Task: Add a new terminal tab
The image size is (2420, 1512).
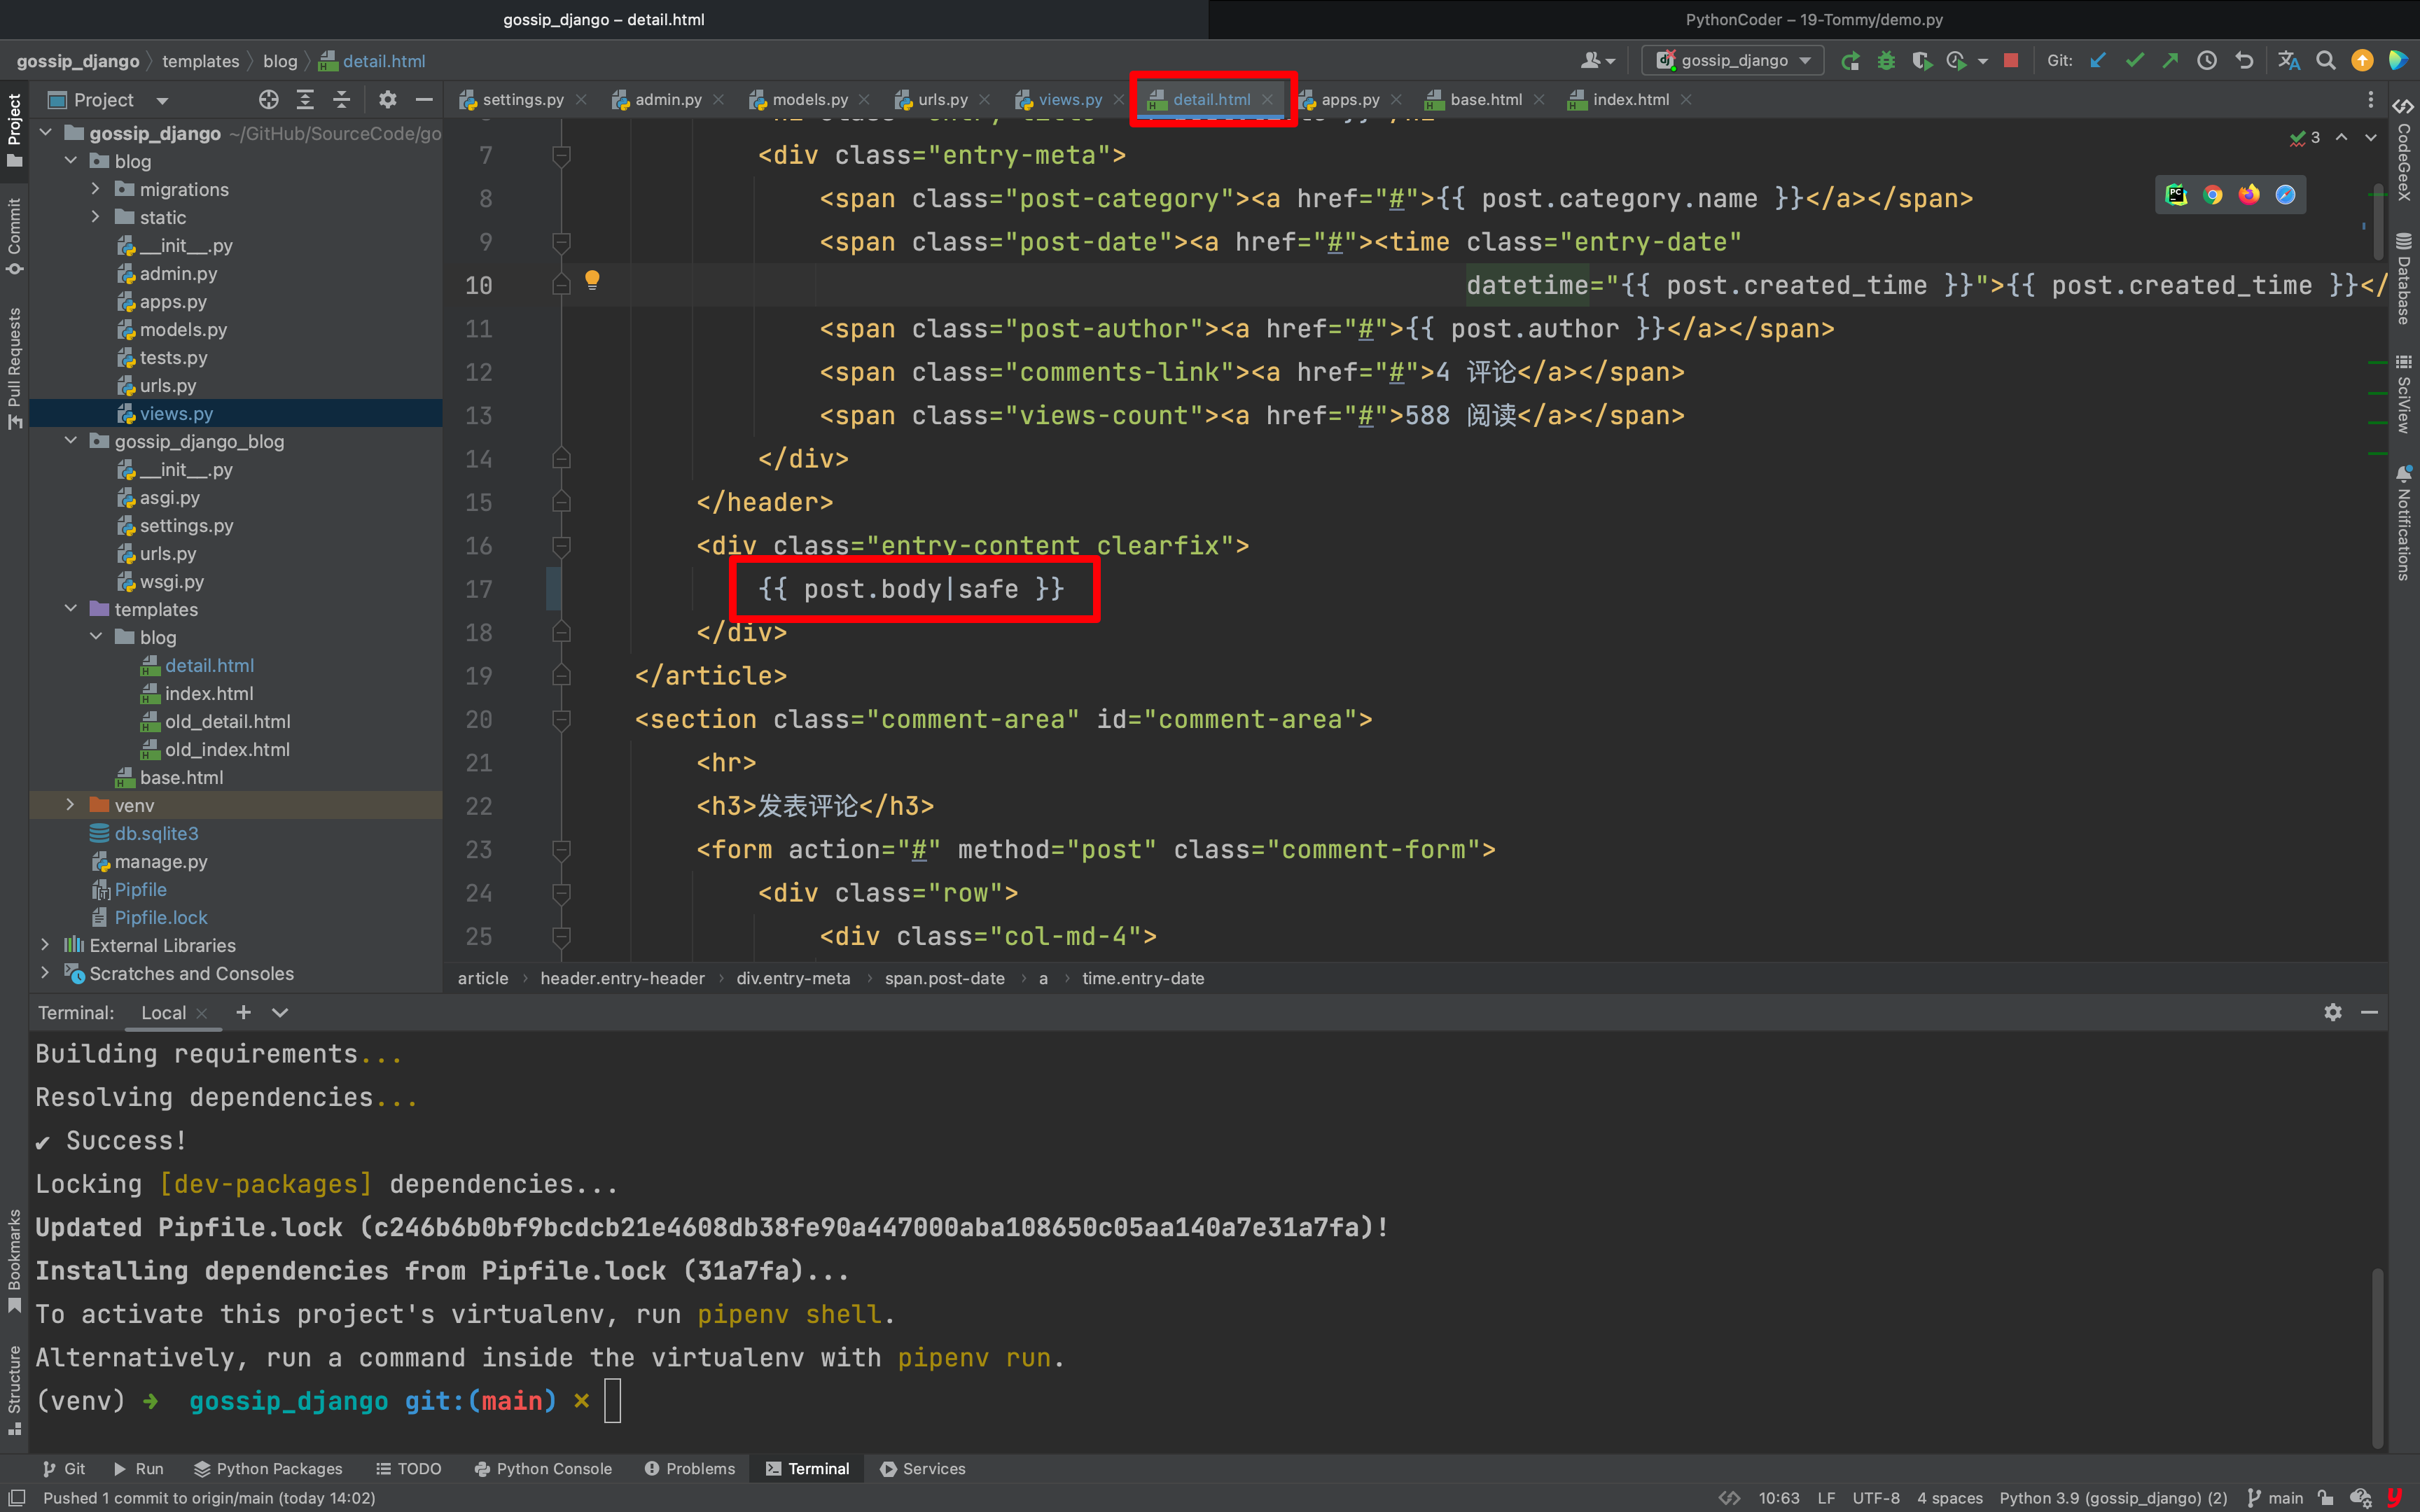Action: [243, 1012]
